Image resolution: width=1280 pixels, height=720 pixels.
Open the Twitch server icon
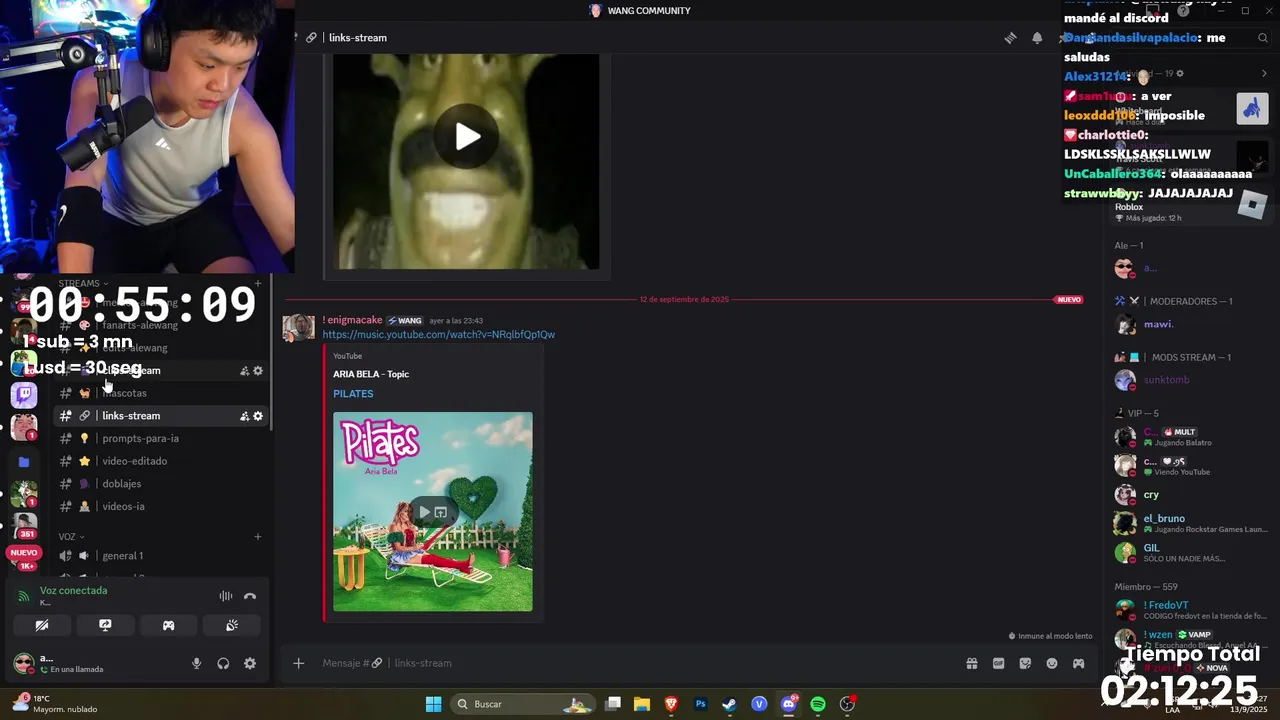(24, 396)
